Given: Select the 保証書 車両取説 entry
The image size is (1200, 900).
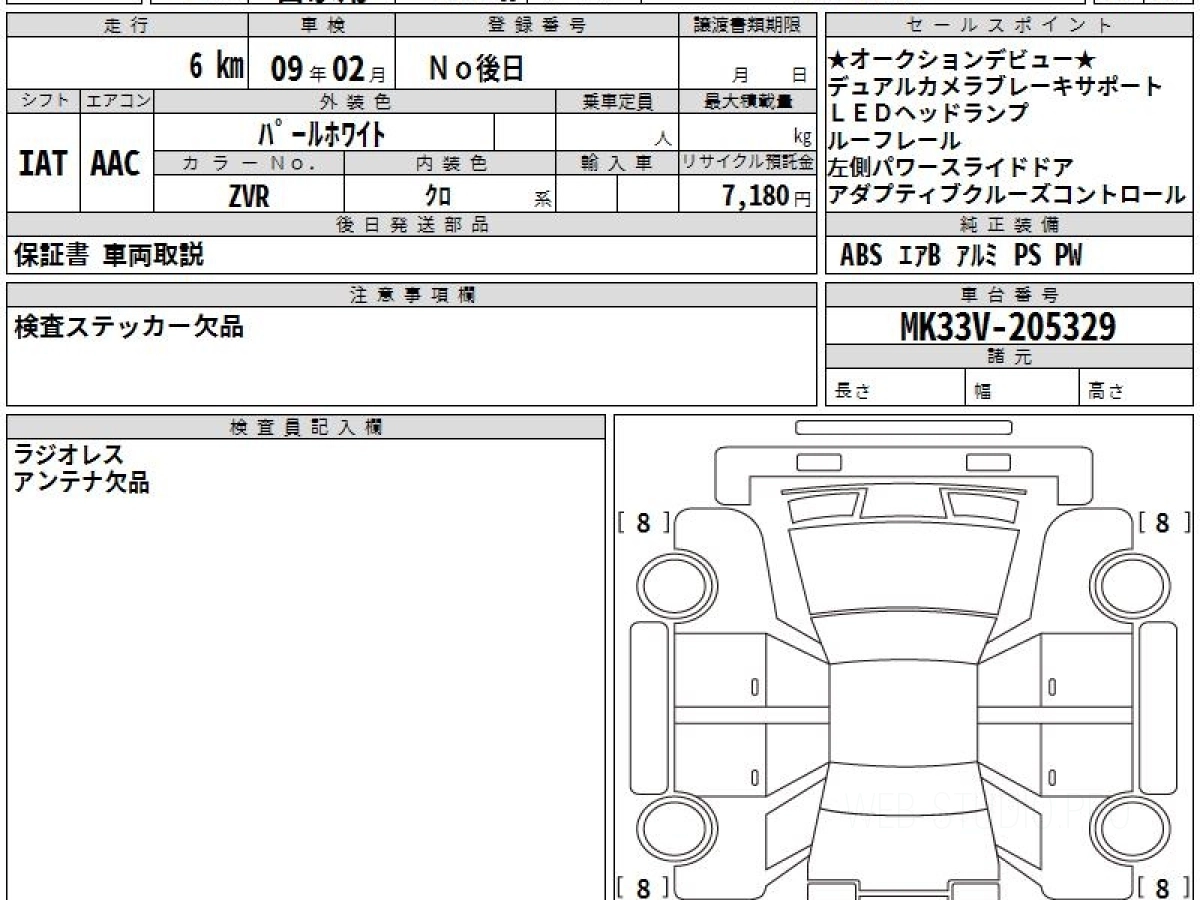Looking at the screenshot, I should pos(109,255).
